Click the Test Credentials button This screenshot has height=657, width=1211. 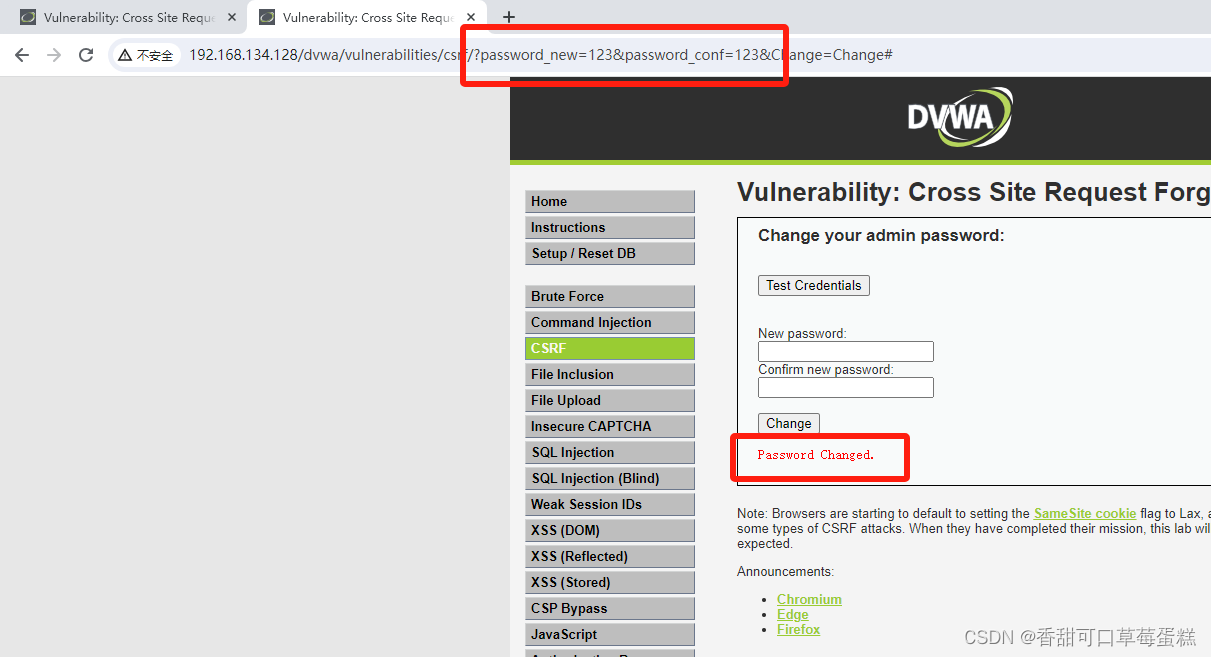(813, 285)
